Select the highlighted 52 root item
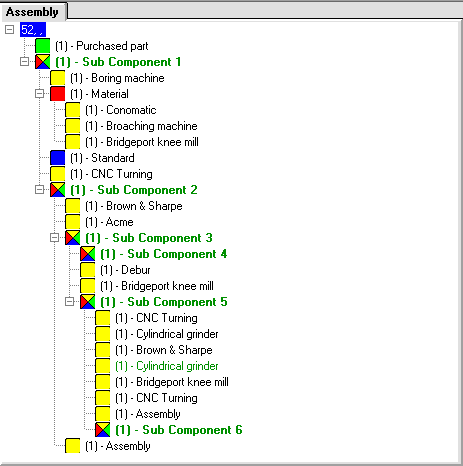This screenshot has height=466, width=463. point(33,30)
